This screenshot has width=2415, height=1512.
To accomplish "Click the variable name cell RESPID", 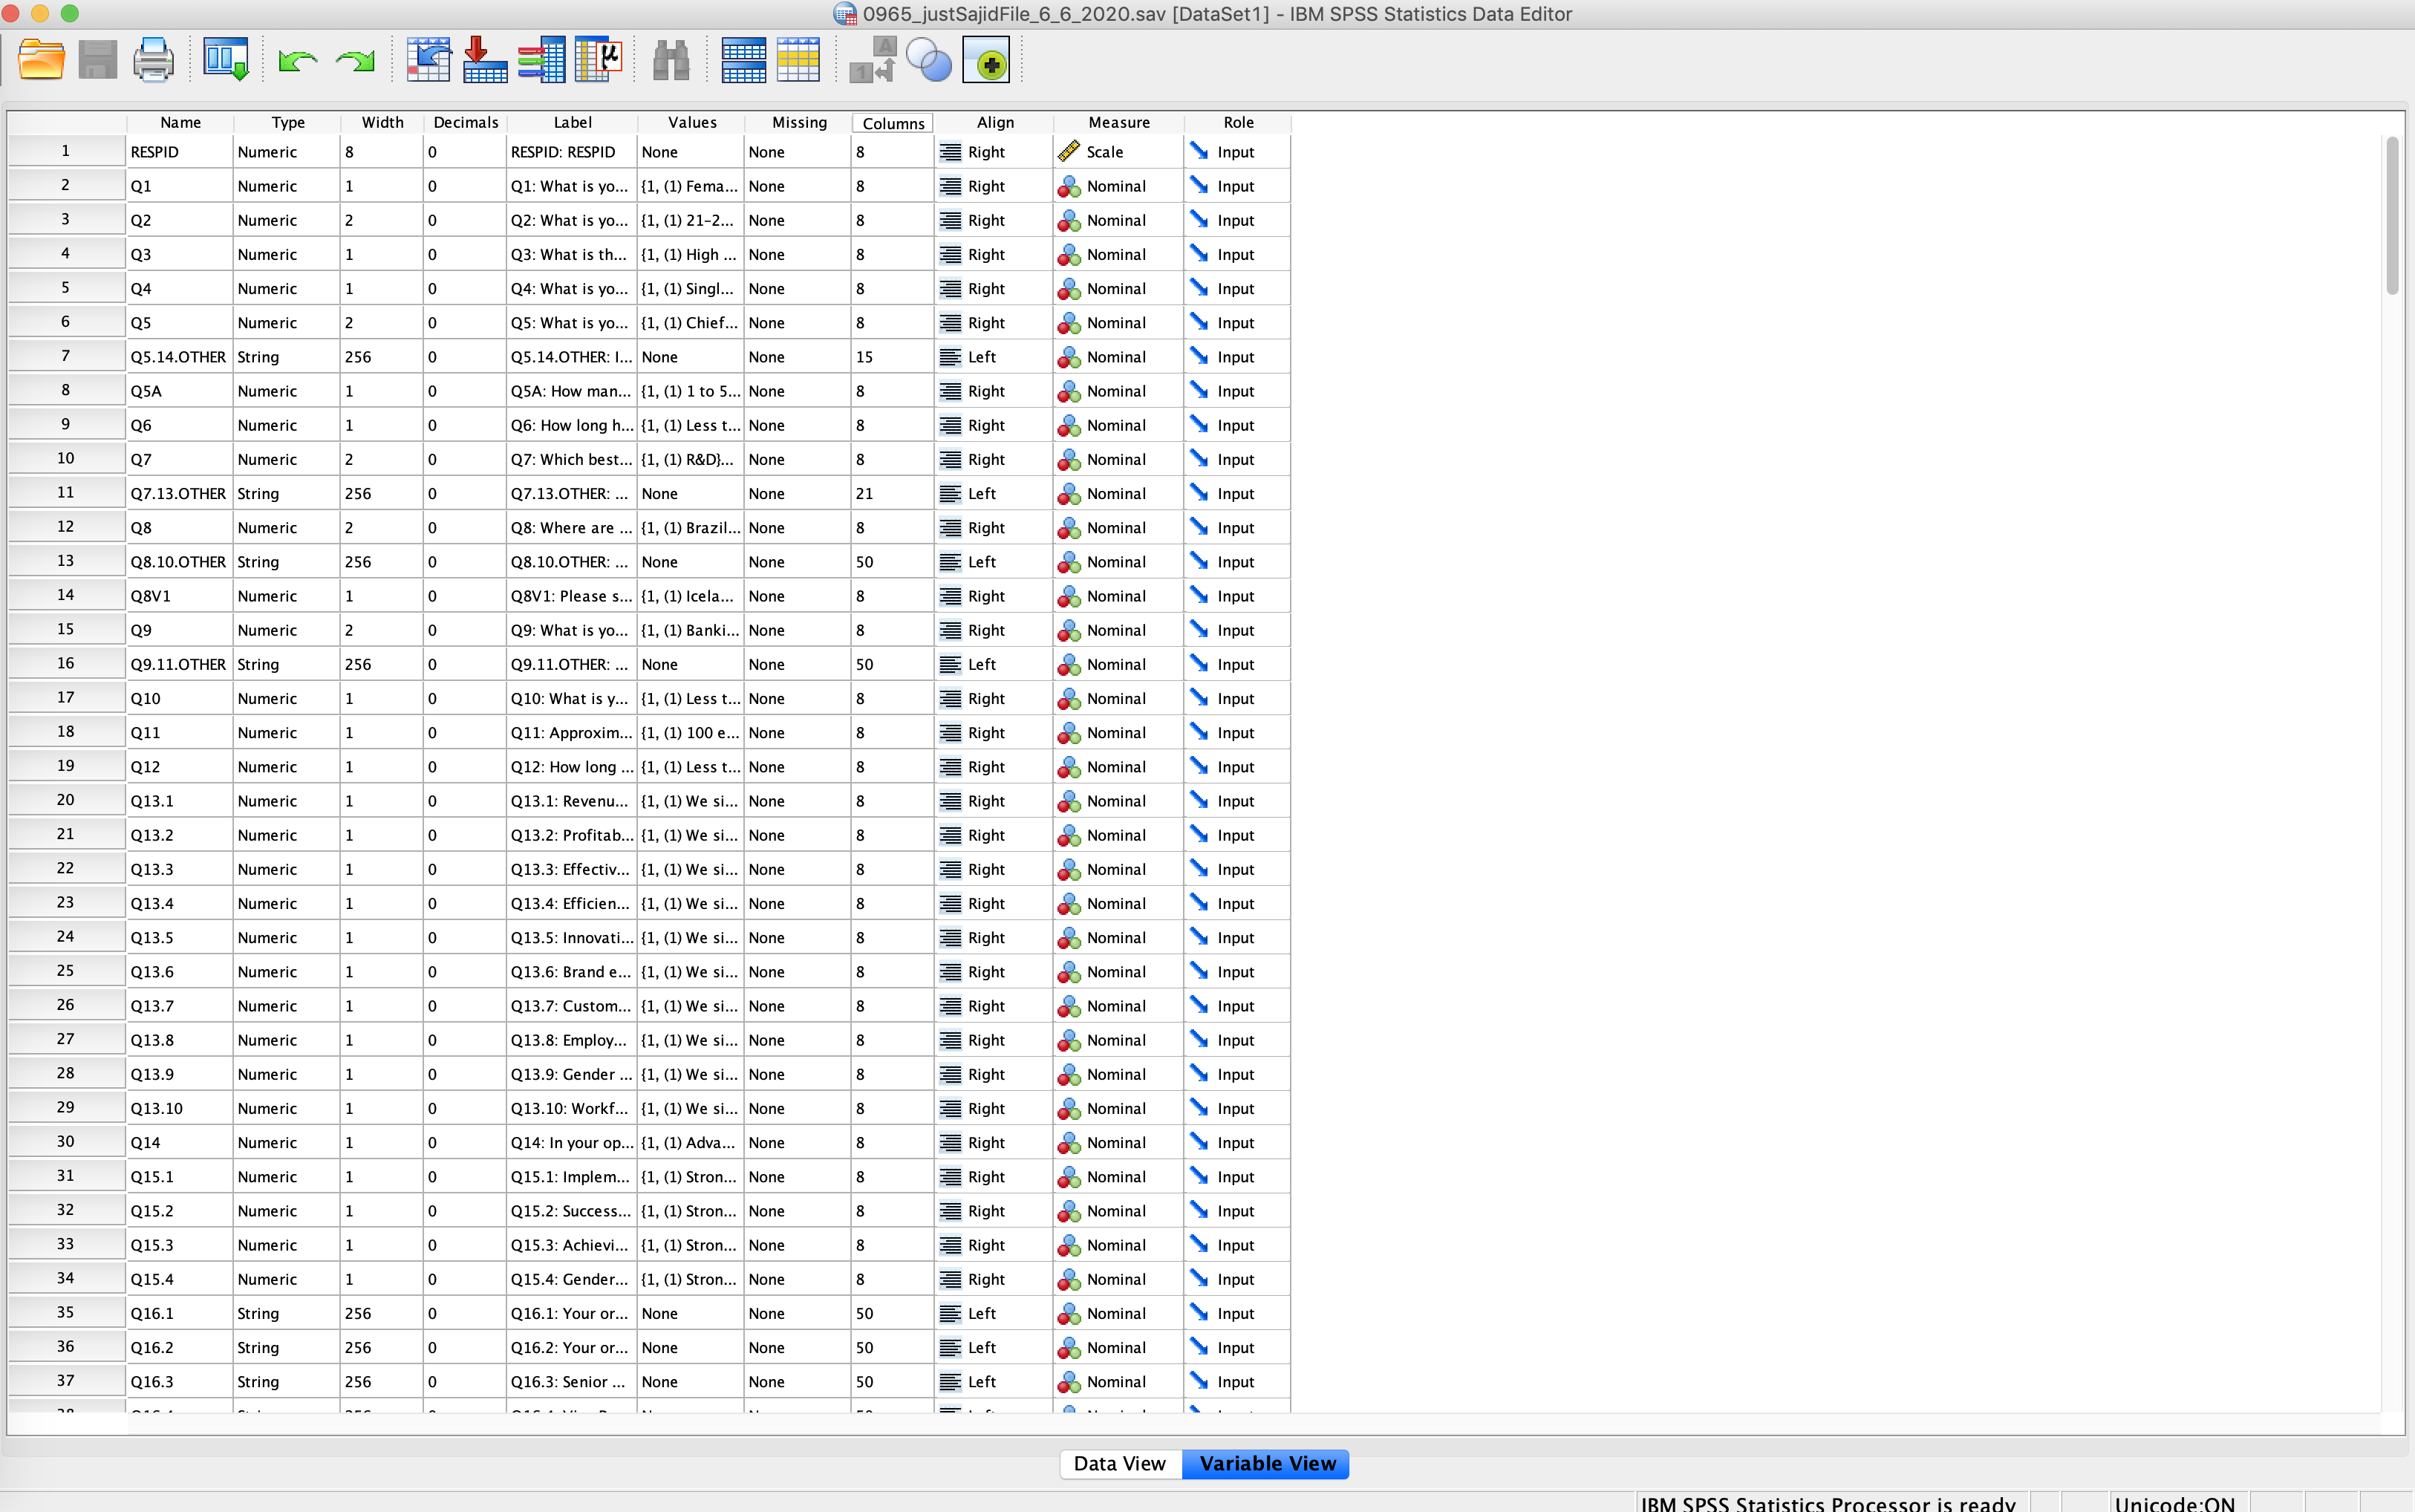I will coord(180,152).
